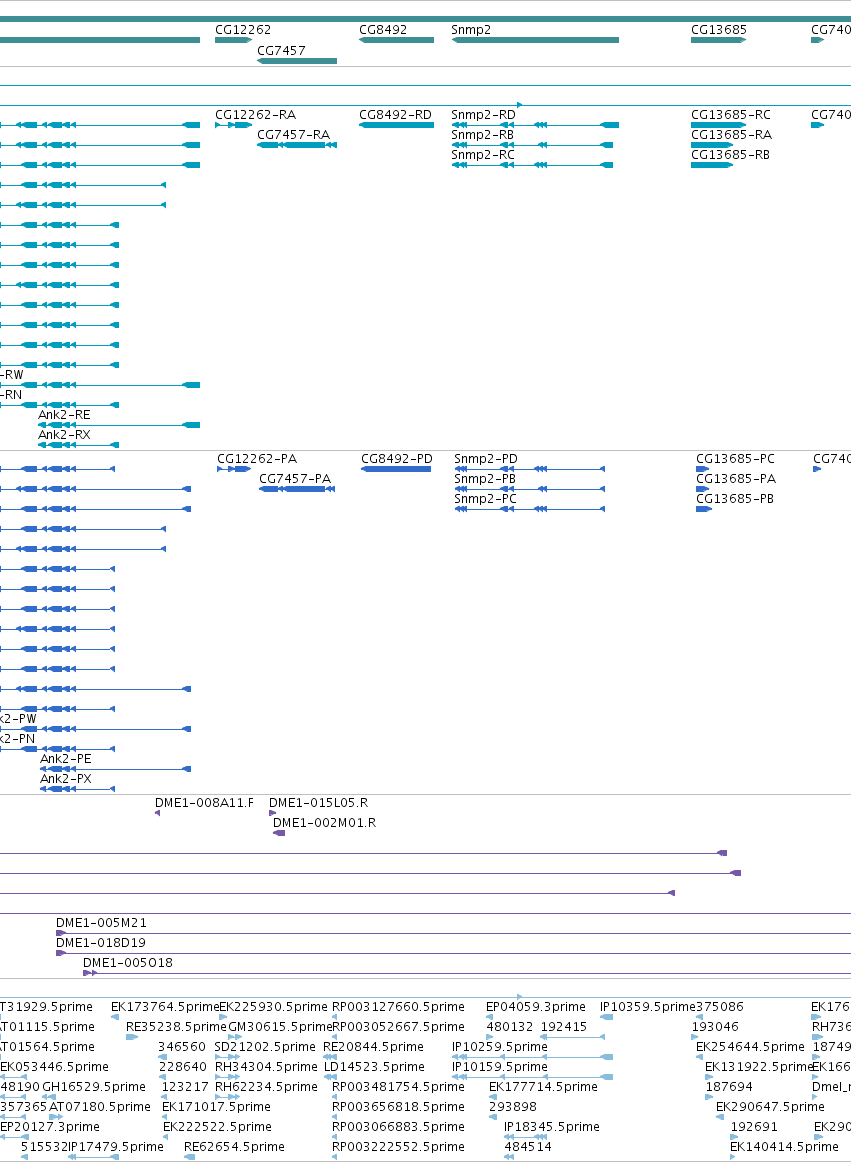The width and height of the screenshot is (851, 1162).
Task: Select the Ank2-RX transcript label
Action: coord(64,435)
